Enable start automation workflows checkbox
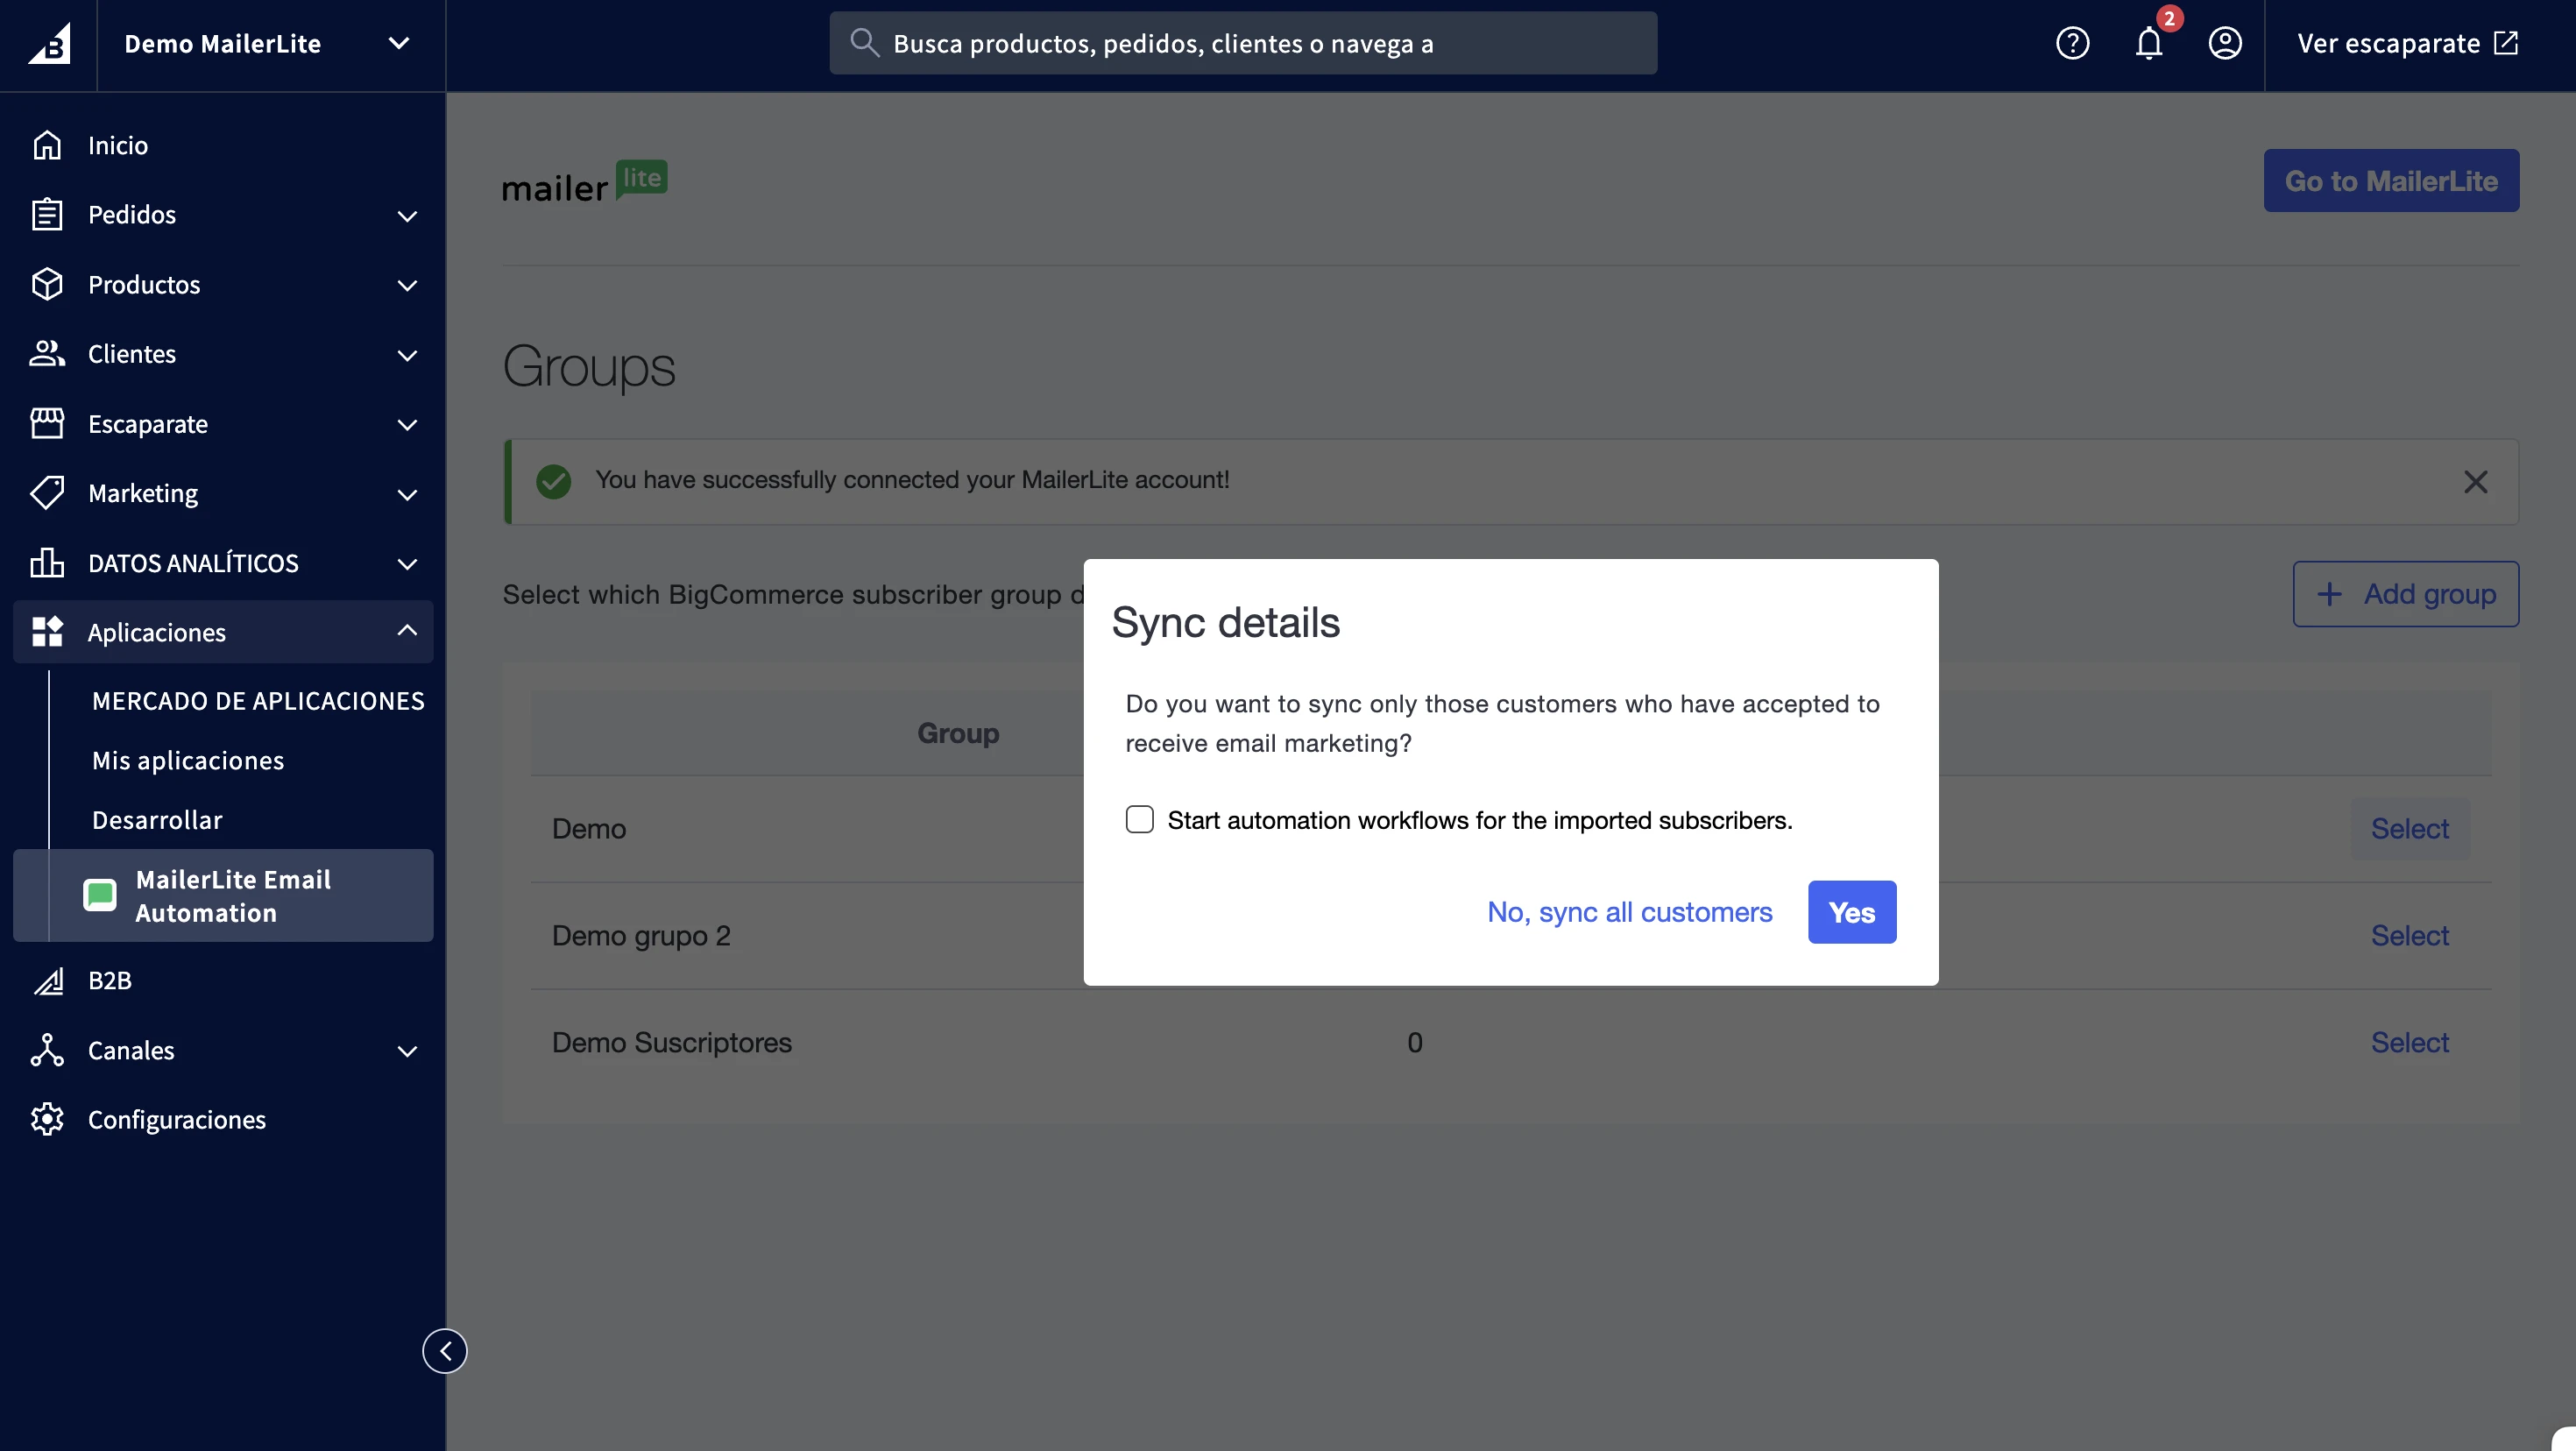 tap(1139, 820)
